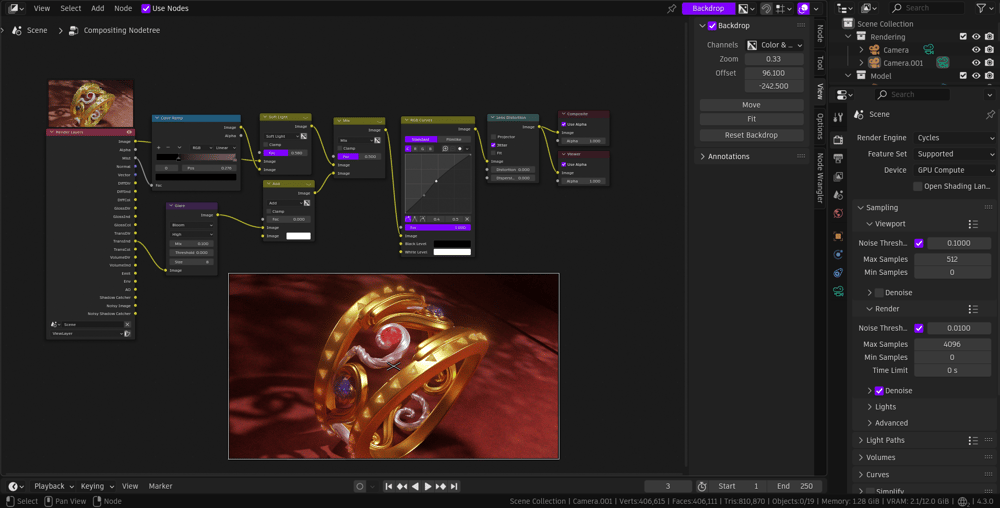Viewport: 1000px width, 508px height.
Task: Open the Device GPU Compute dropdown
Action: [955, 171]
